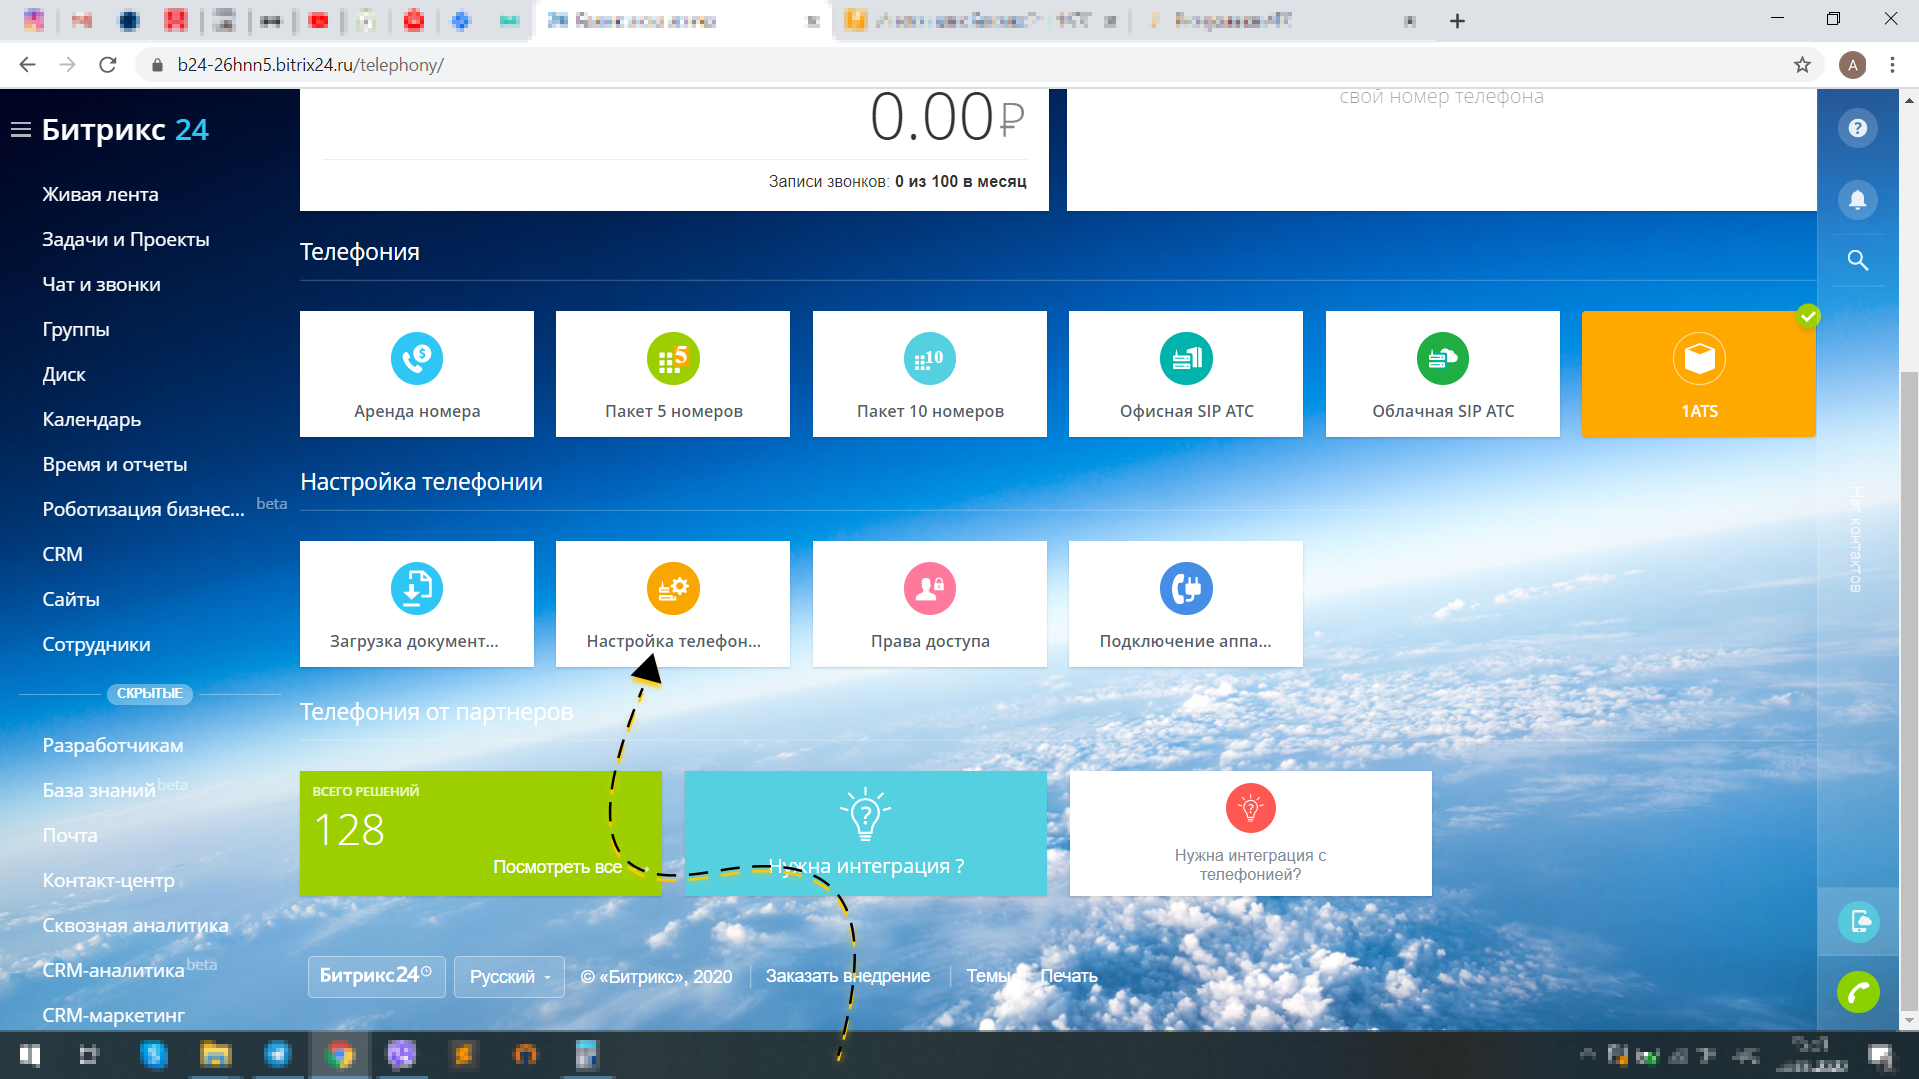Toggle the bookmark star in address bar

click(1800, 64)
